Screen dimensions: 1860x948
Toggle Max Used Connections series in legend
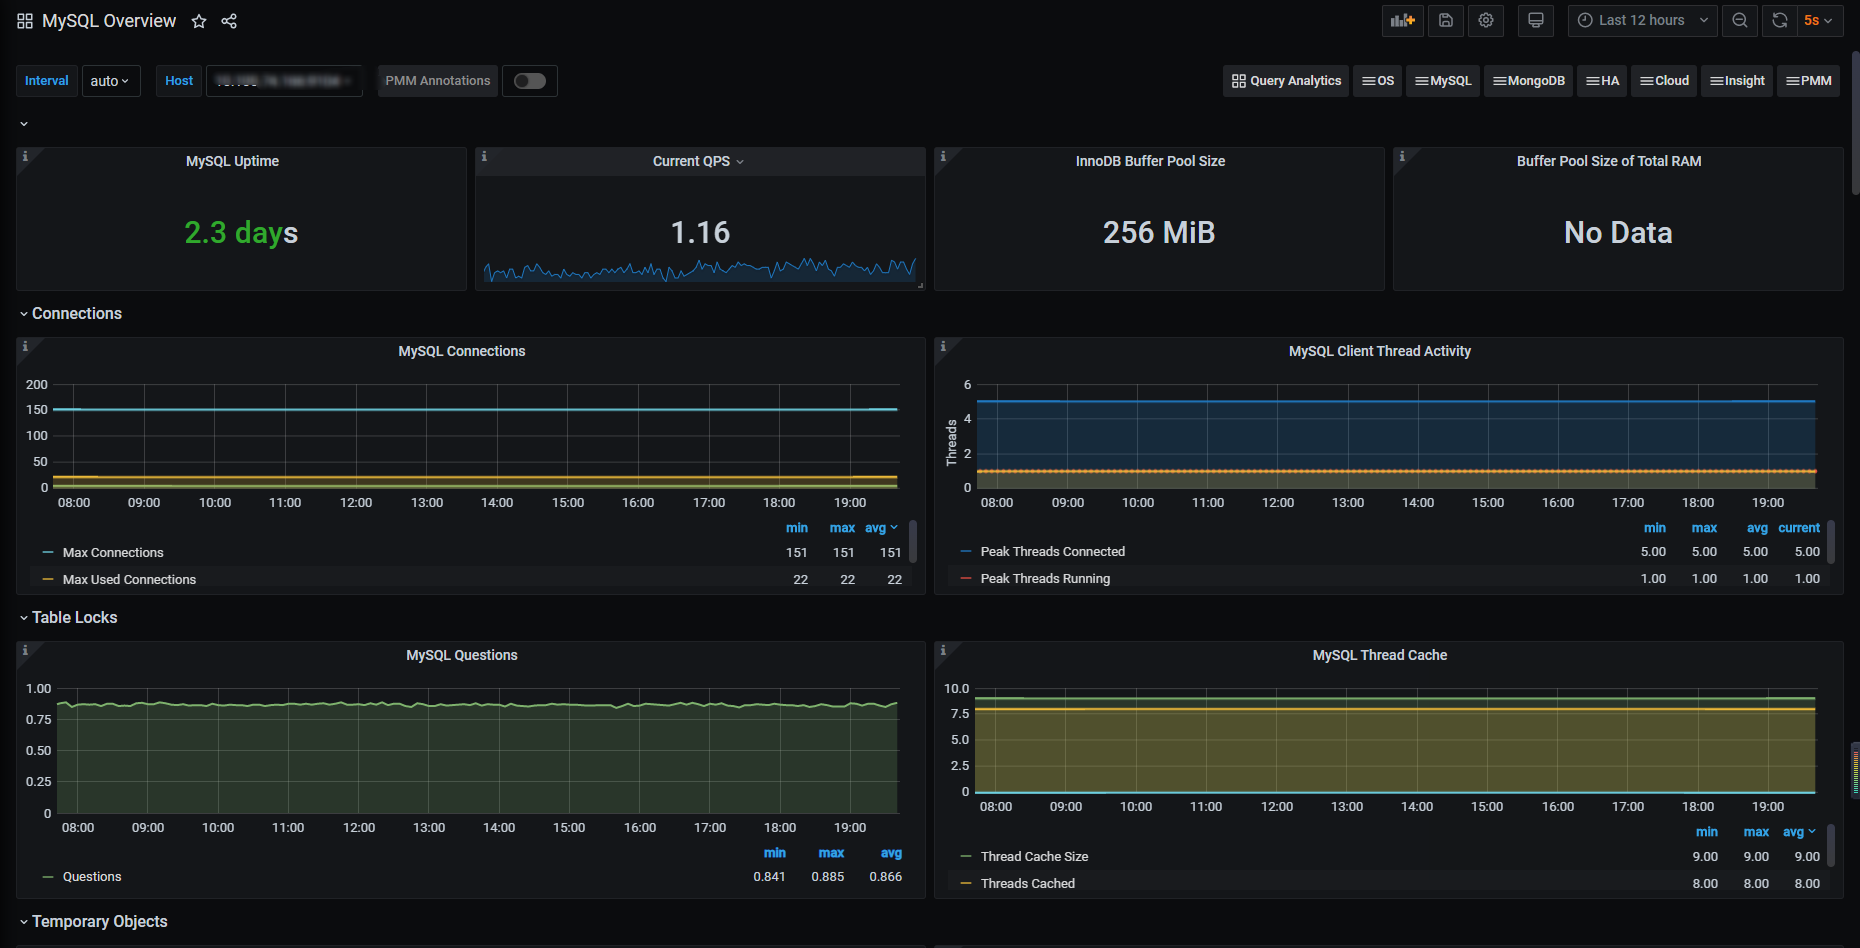pyautogui.click(x=129, y=580)
